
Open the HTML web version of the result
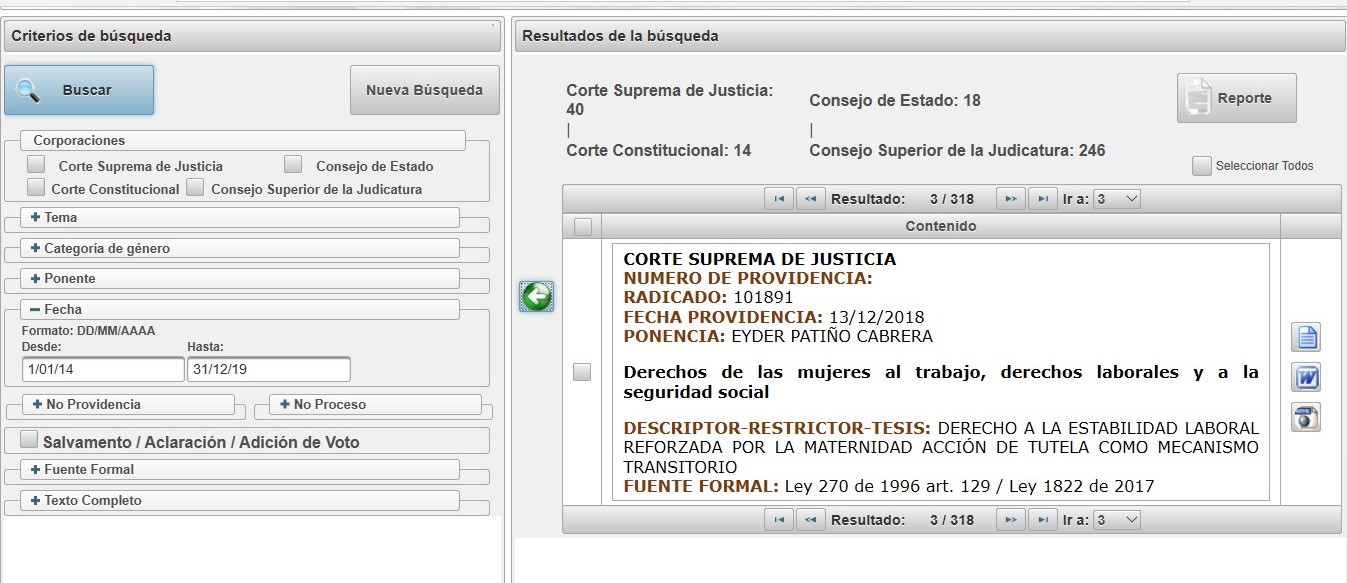(x=1306, y=417)
